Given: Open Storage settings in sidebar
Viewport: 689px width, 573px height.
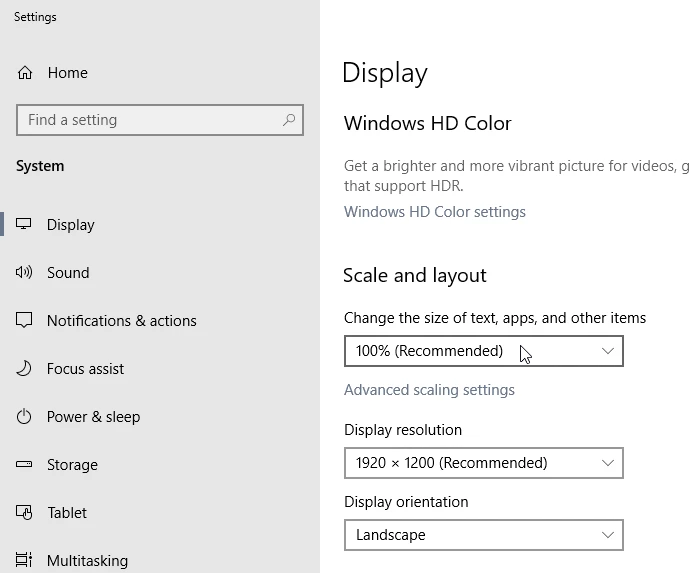Looking at the screenshot, I should [160, 464].
